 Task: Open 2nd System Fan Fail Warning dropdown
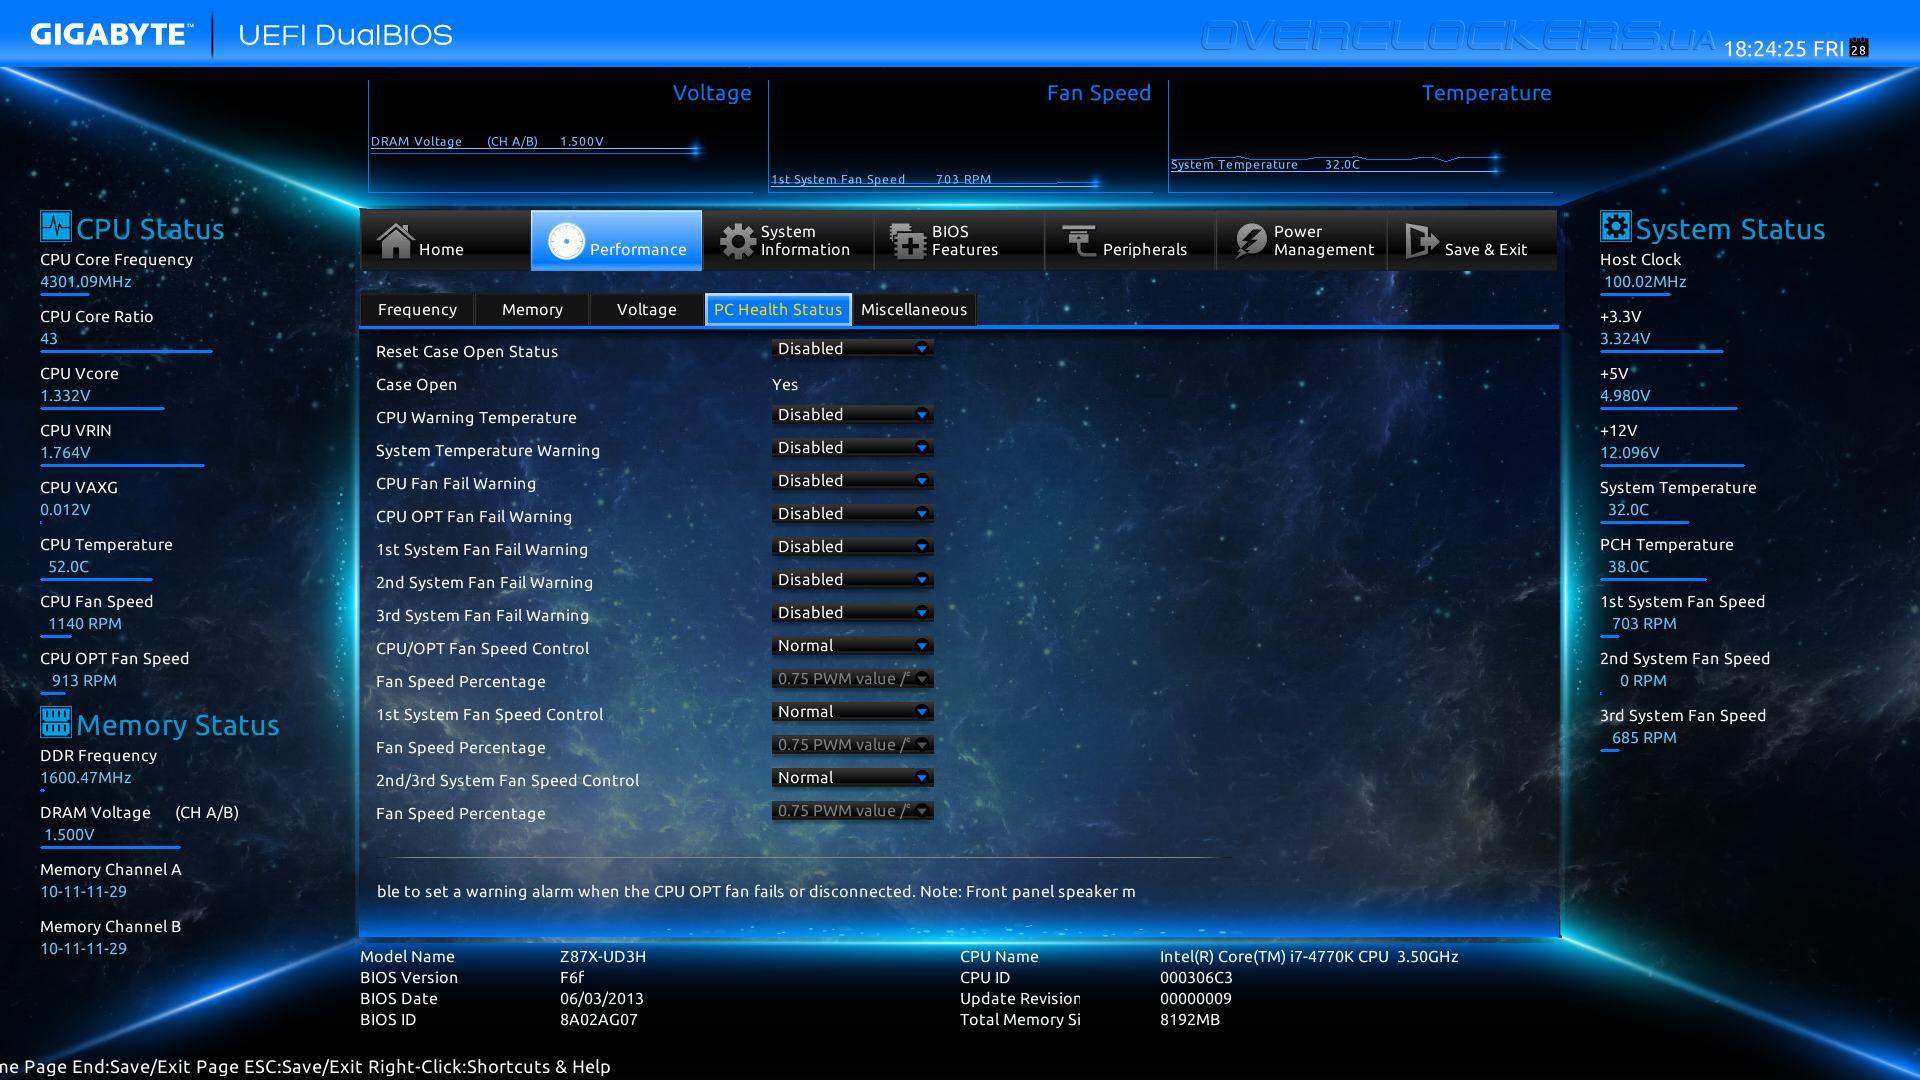pyautogui.click(x=853, y=580)
